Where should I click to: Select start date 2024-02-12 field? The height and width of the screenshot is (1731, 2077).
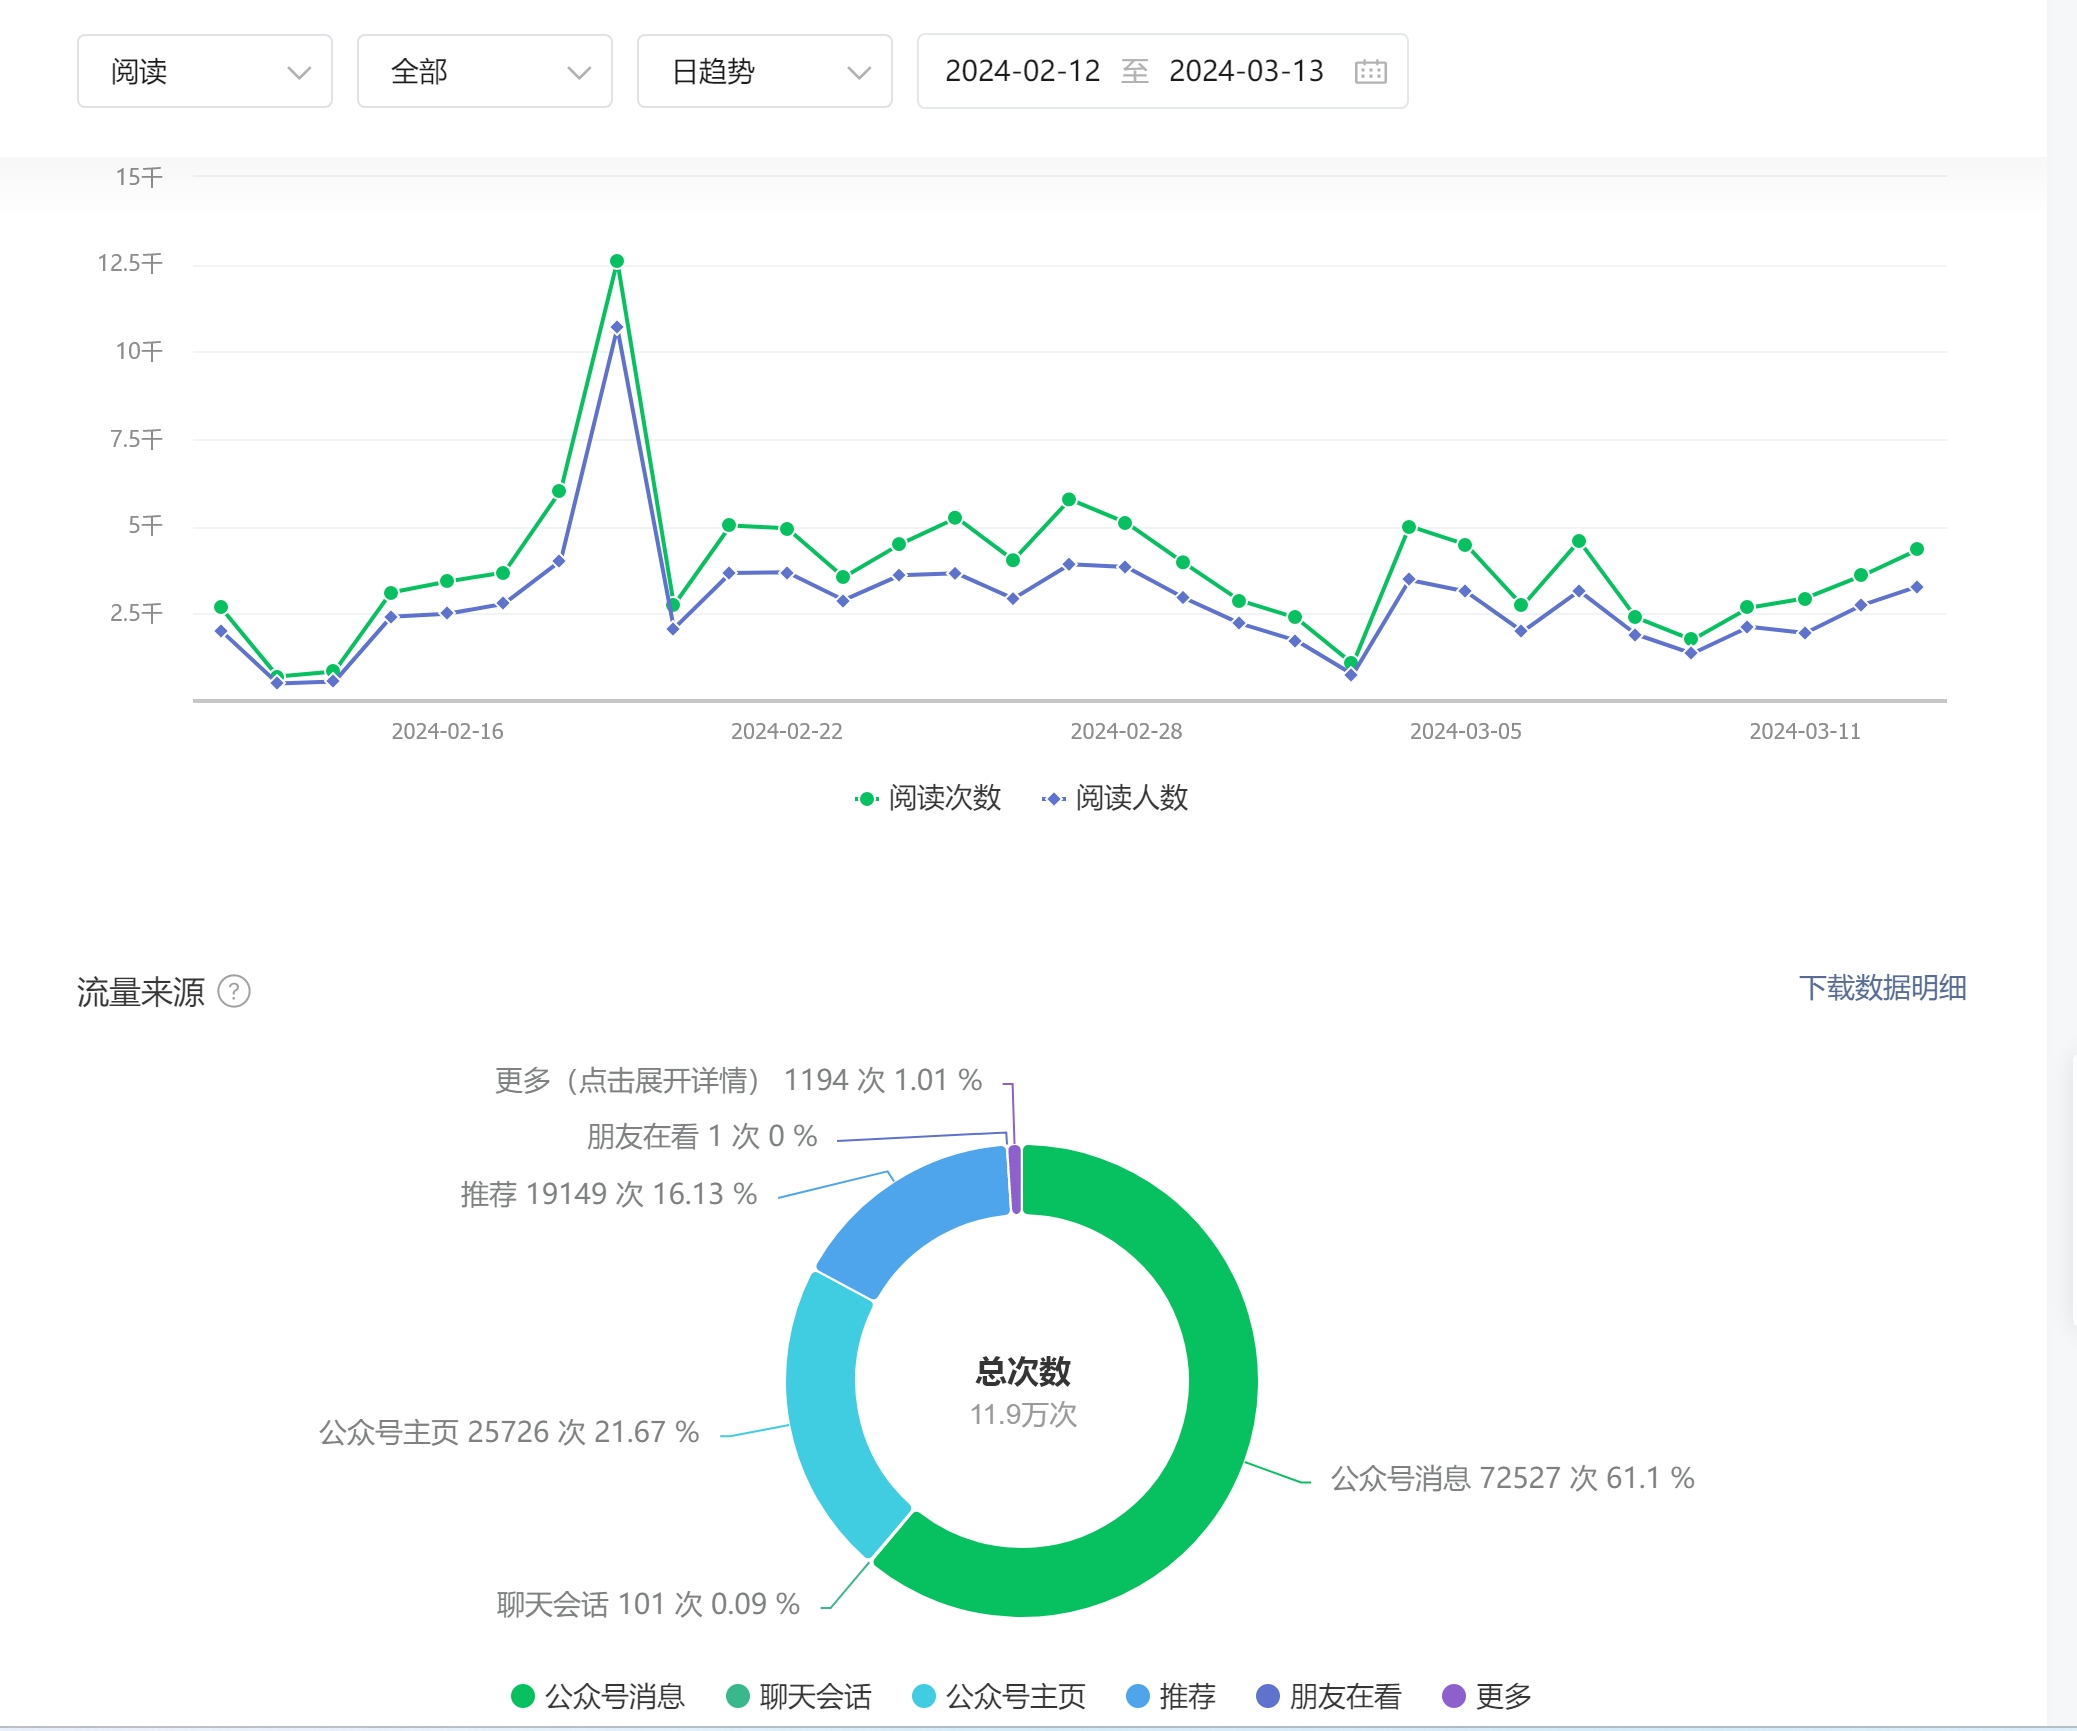click(x=1022, y=71)
